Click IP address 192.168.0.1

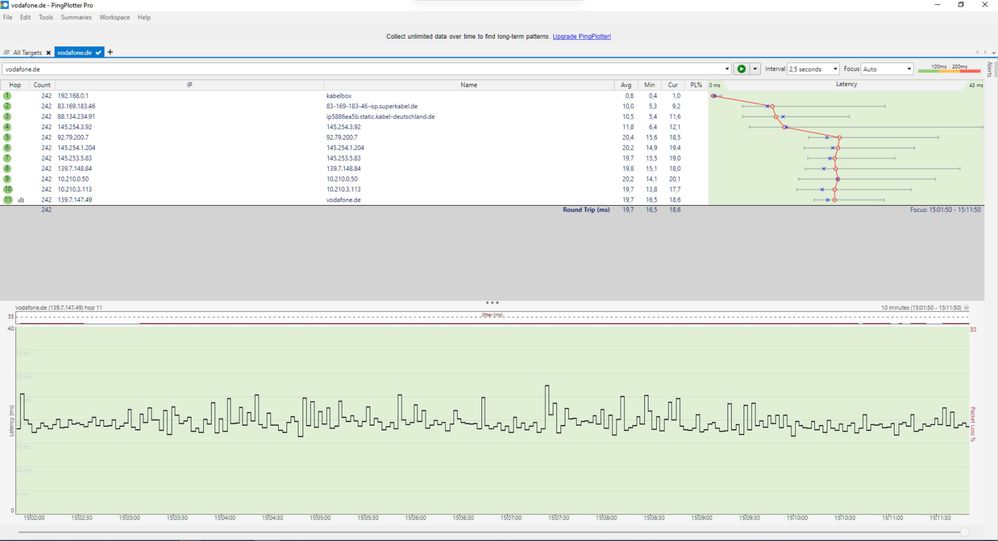[73, 95]
